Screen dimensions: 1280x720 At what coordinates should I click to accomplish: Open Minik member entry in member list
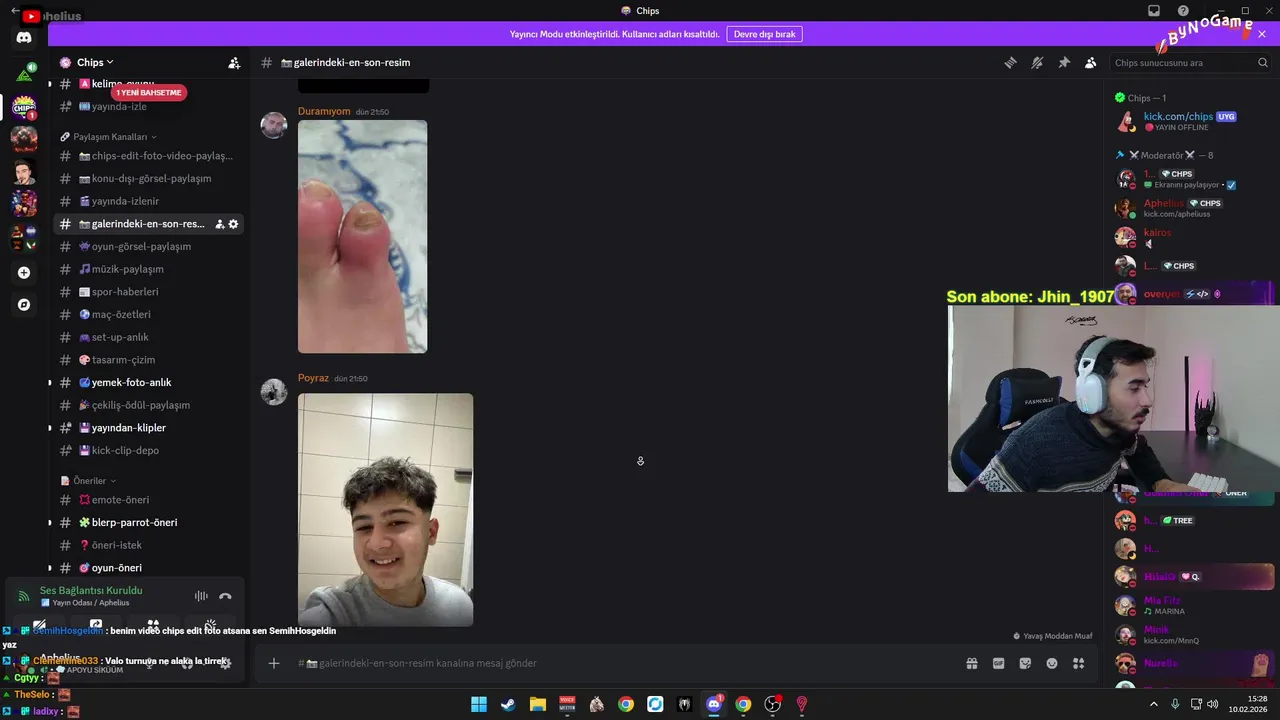point(1194,634)
